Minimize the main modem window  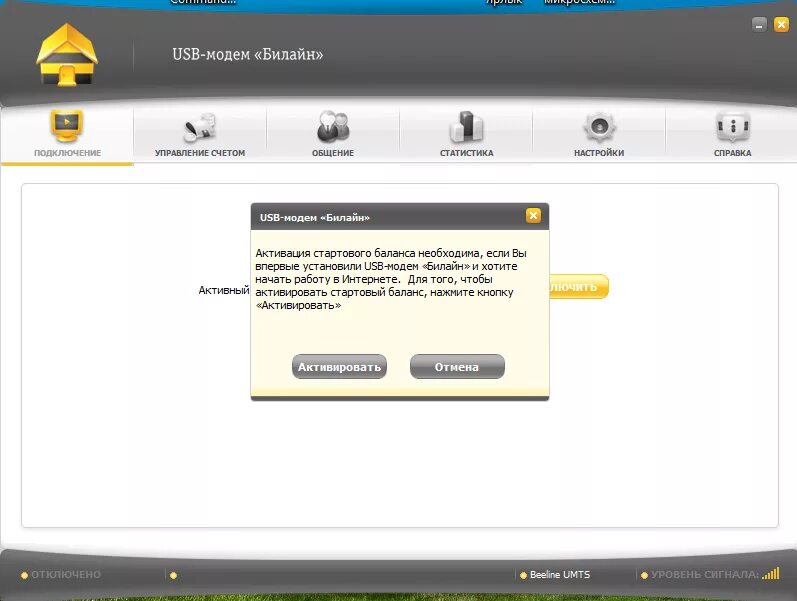(x=759, y=24)
